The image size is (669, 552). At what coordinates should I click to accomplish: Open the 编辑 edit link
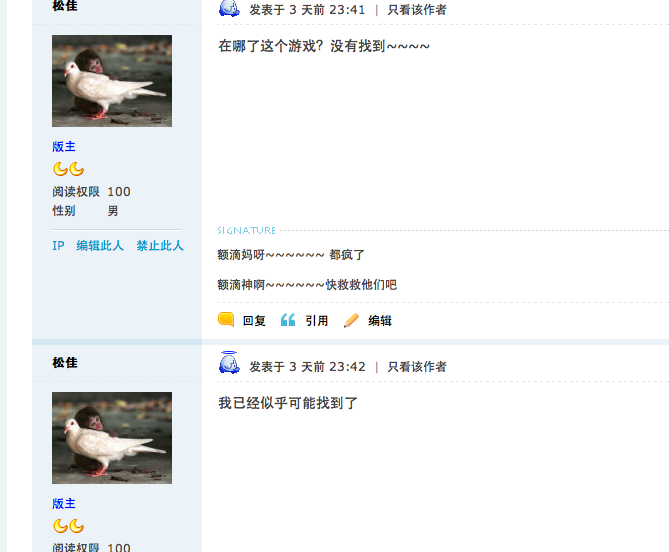[380, 321]
